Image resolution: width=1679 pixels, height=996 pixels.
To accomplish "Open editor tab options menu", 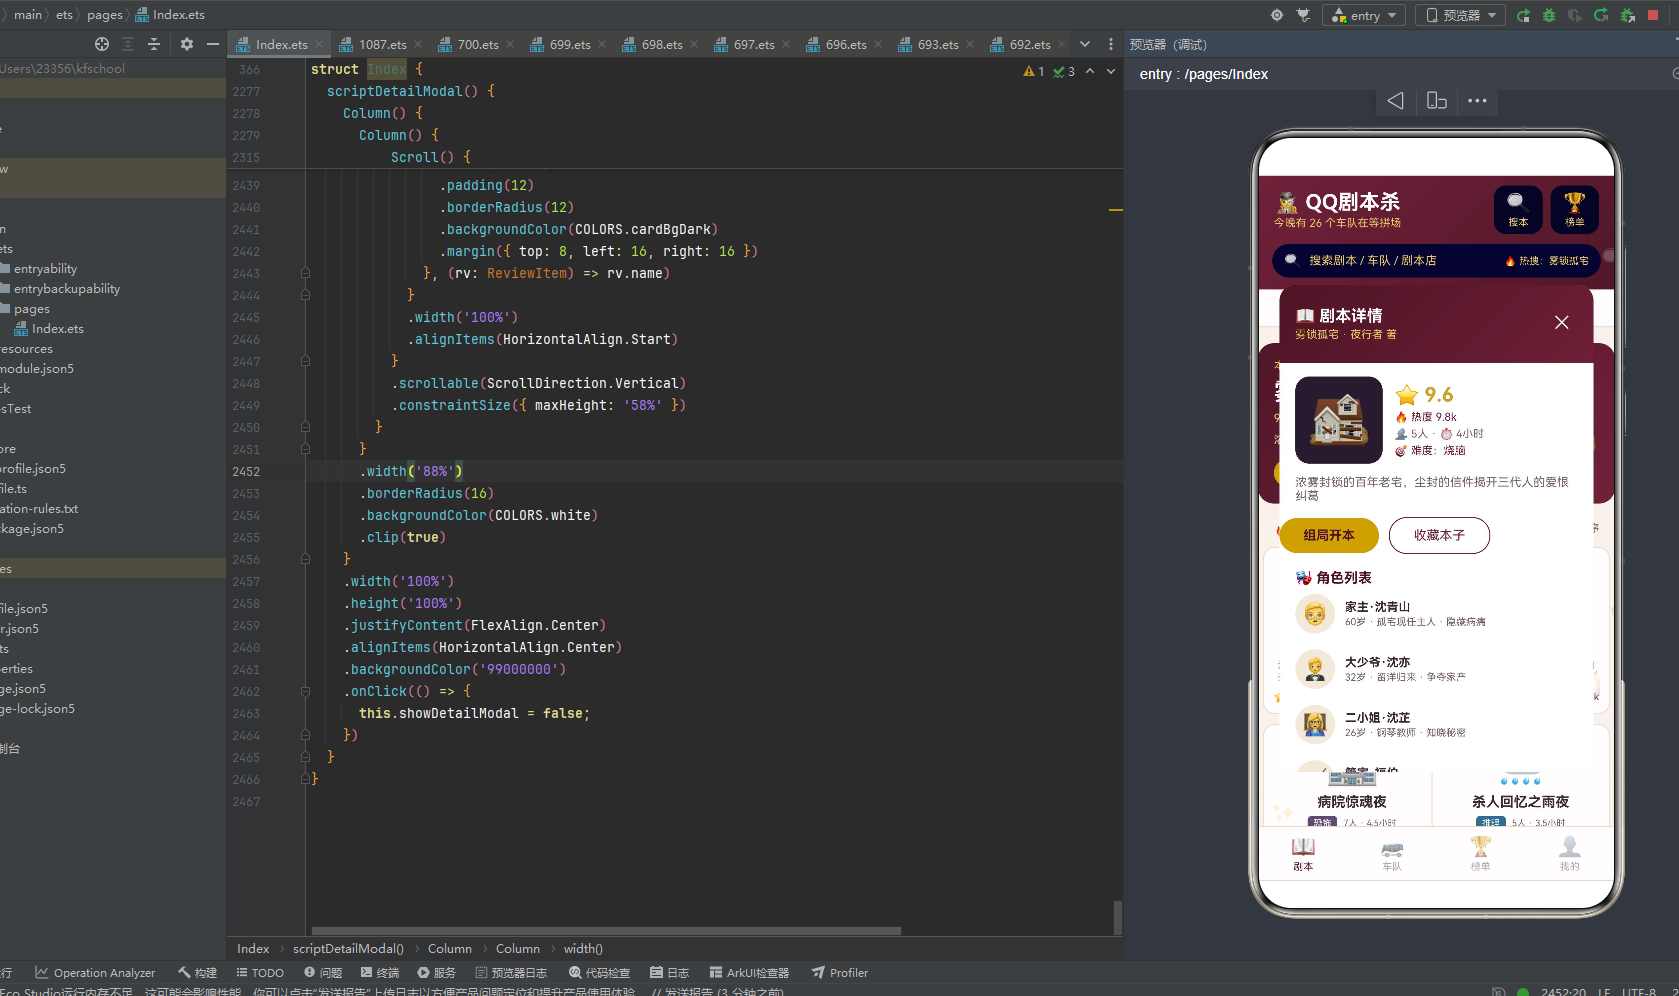I will point(1111,44).
